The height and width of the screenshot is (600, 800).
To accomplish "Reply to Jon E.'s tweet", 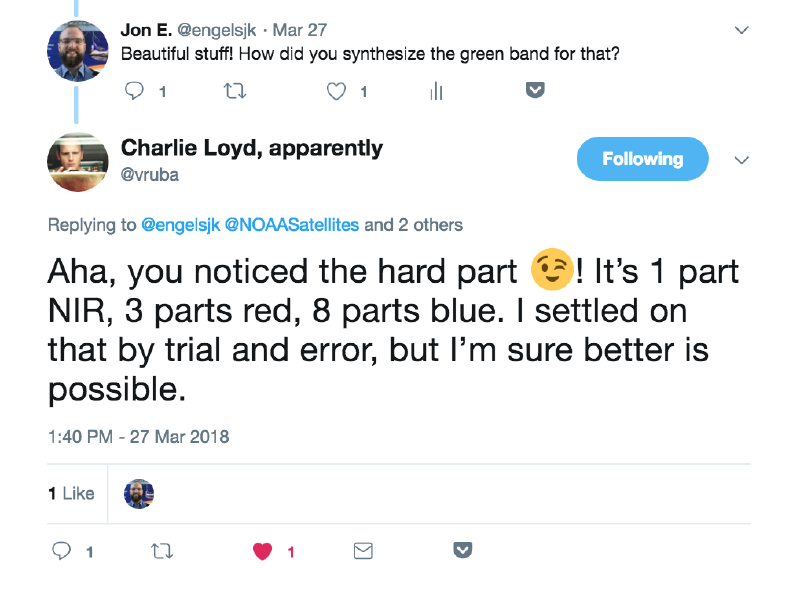I will click(134, 91).
